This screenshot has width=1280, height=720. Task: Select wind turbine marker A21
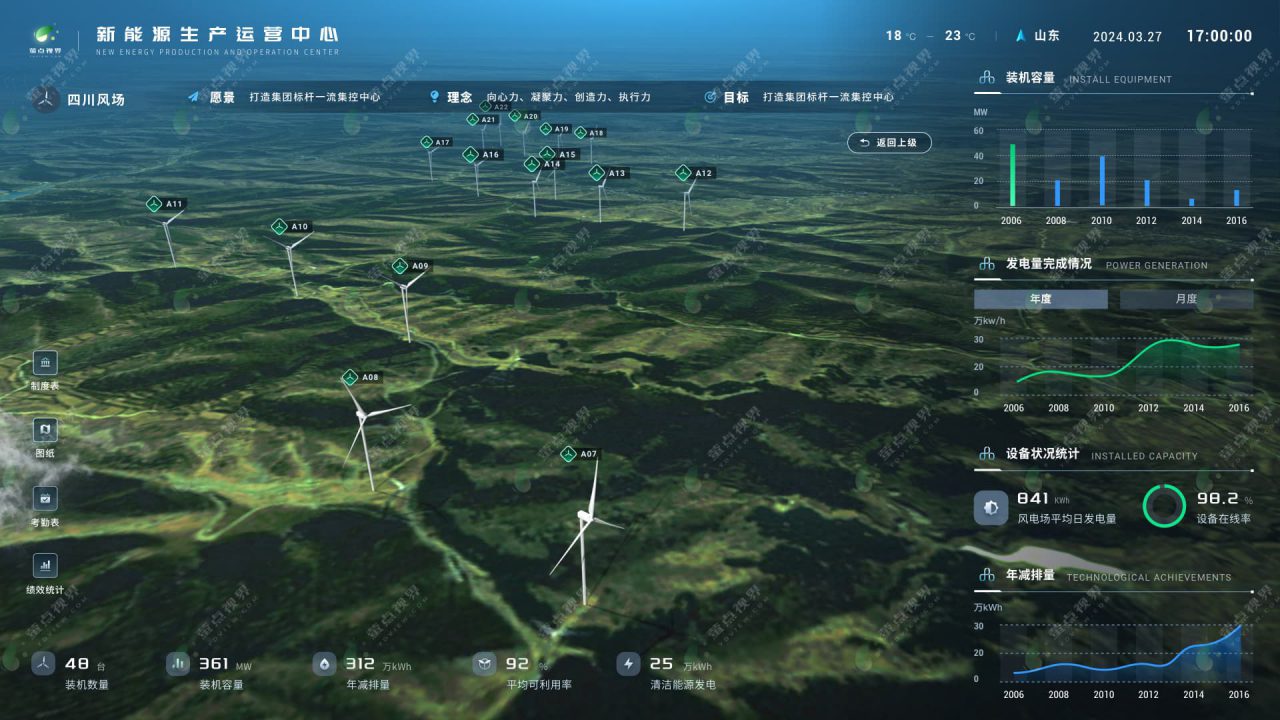pos(482,119)
